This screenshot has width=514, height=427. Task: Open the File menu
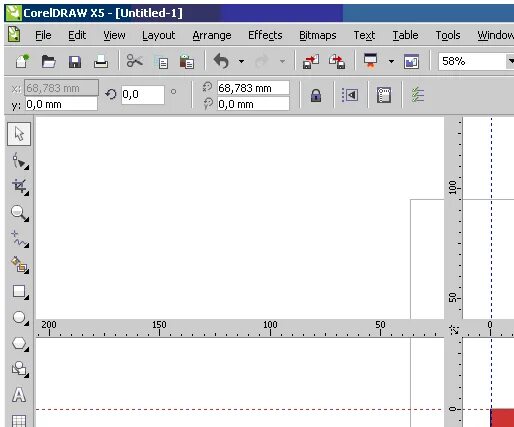43,35
